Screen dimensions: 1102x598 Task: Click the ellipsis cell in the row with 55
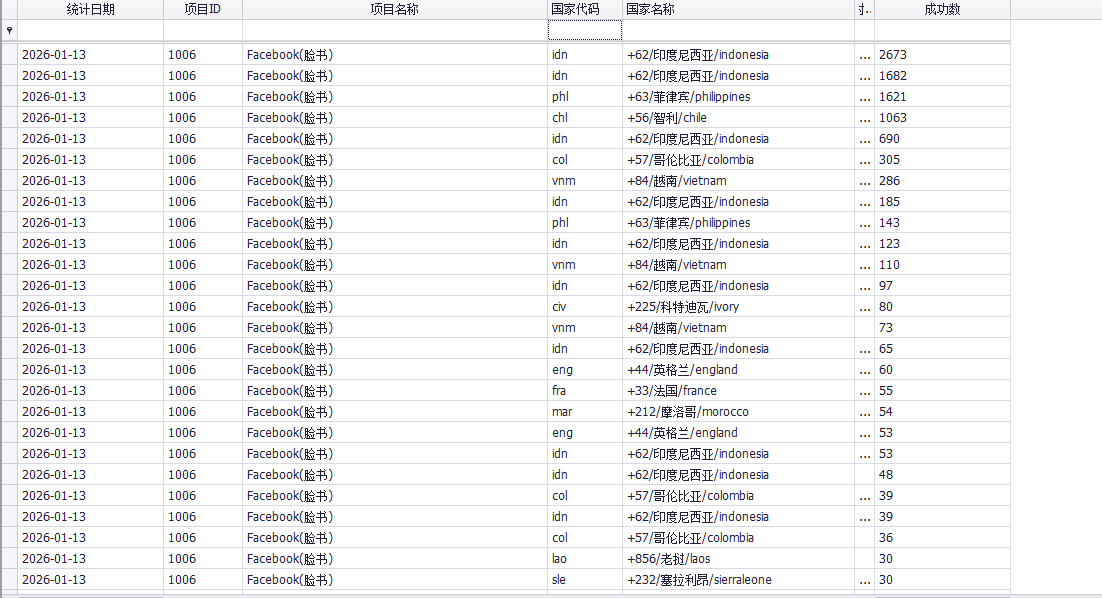[x=864, y=391]
